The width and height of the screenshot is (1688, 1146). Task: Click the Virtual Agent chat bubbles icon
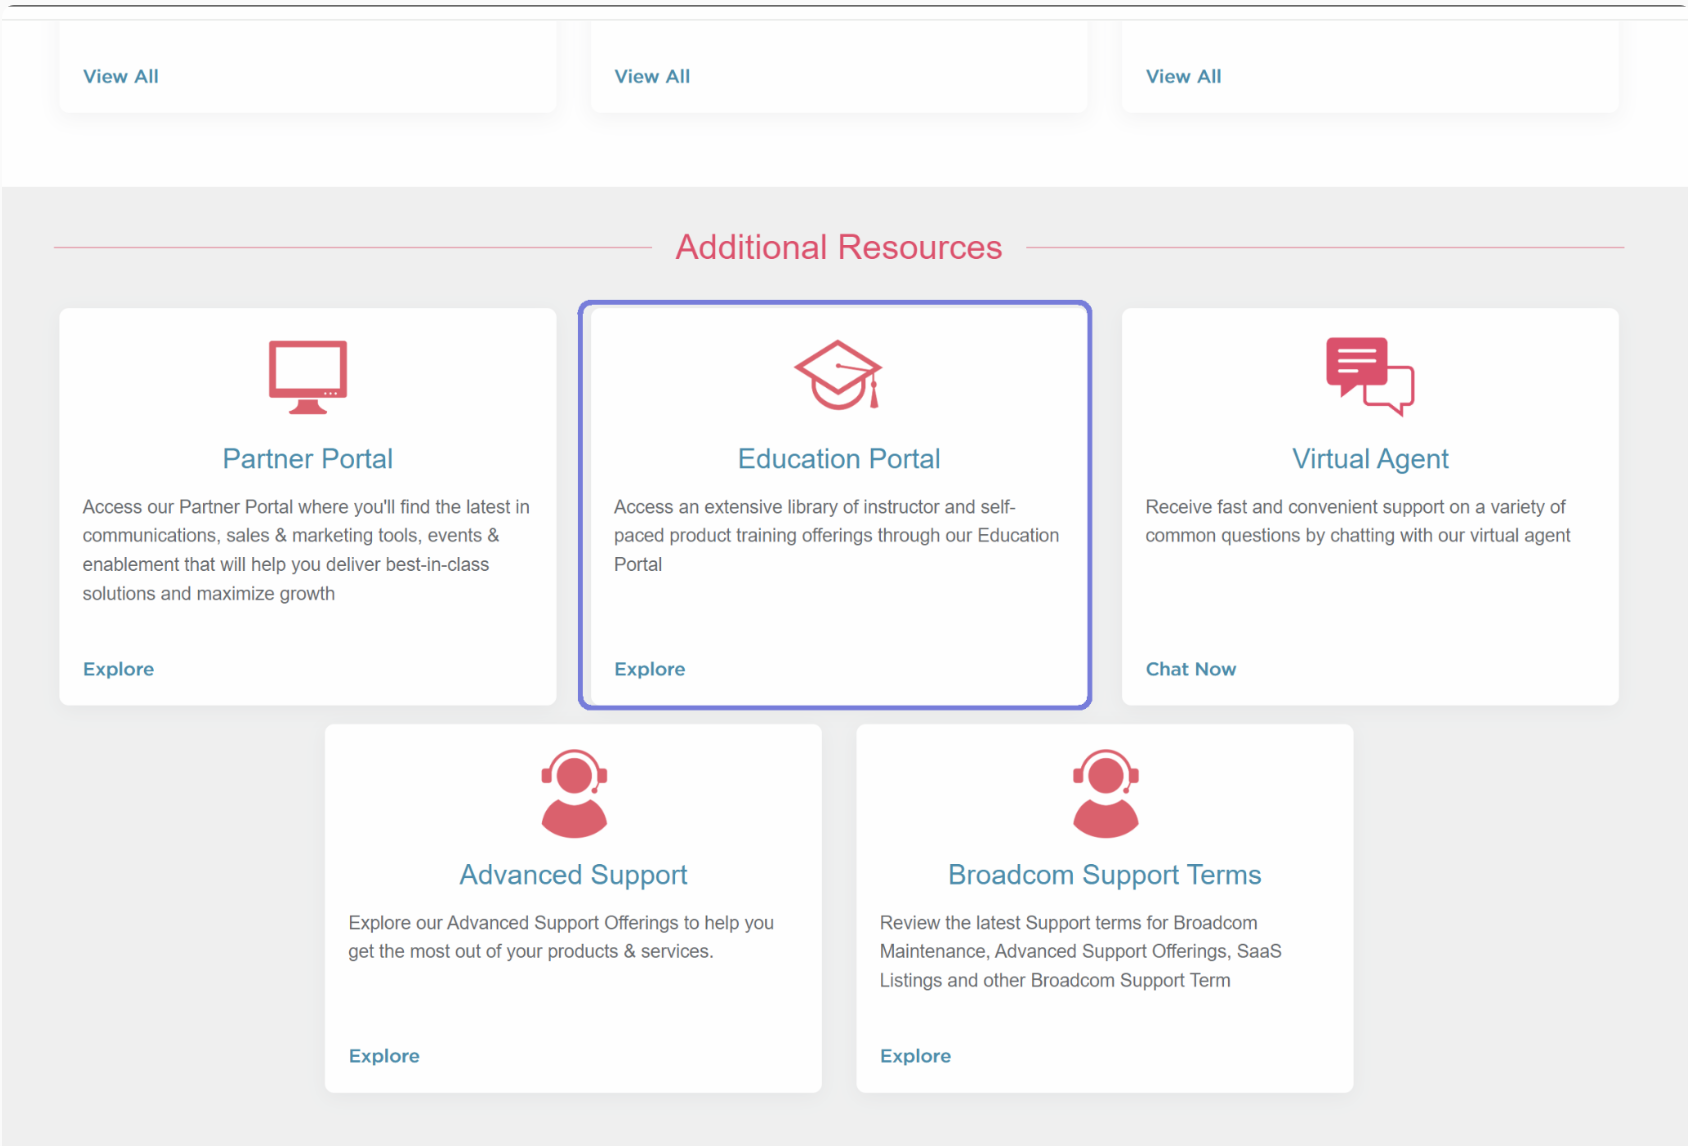1370,376
